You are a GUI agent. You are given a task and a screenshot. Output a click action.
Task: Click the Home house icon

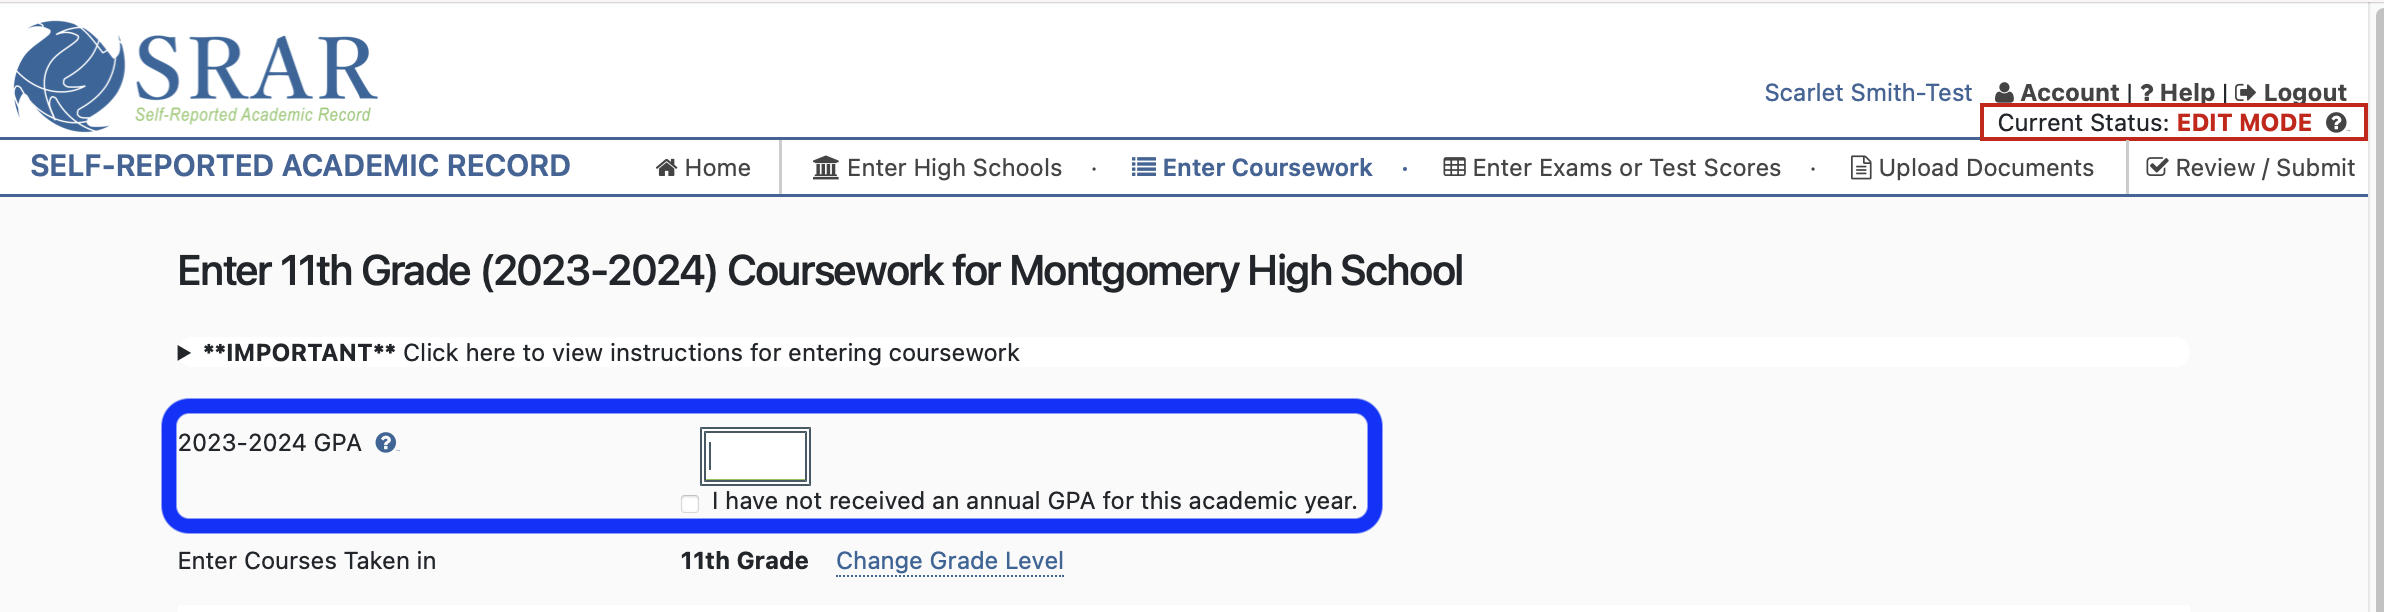click(666, 168)
